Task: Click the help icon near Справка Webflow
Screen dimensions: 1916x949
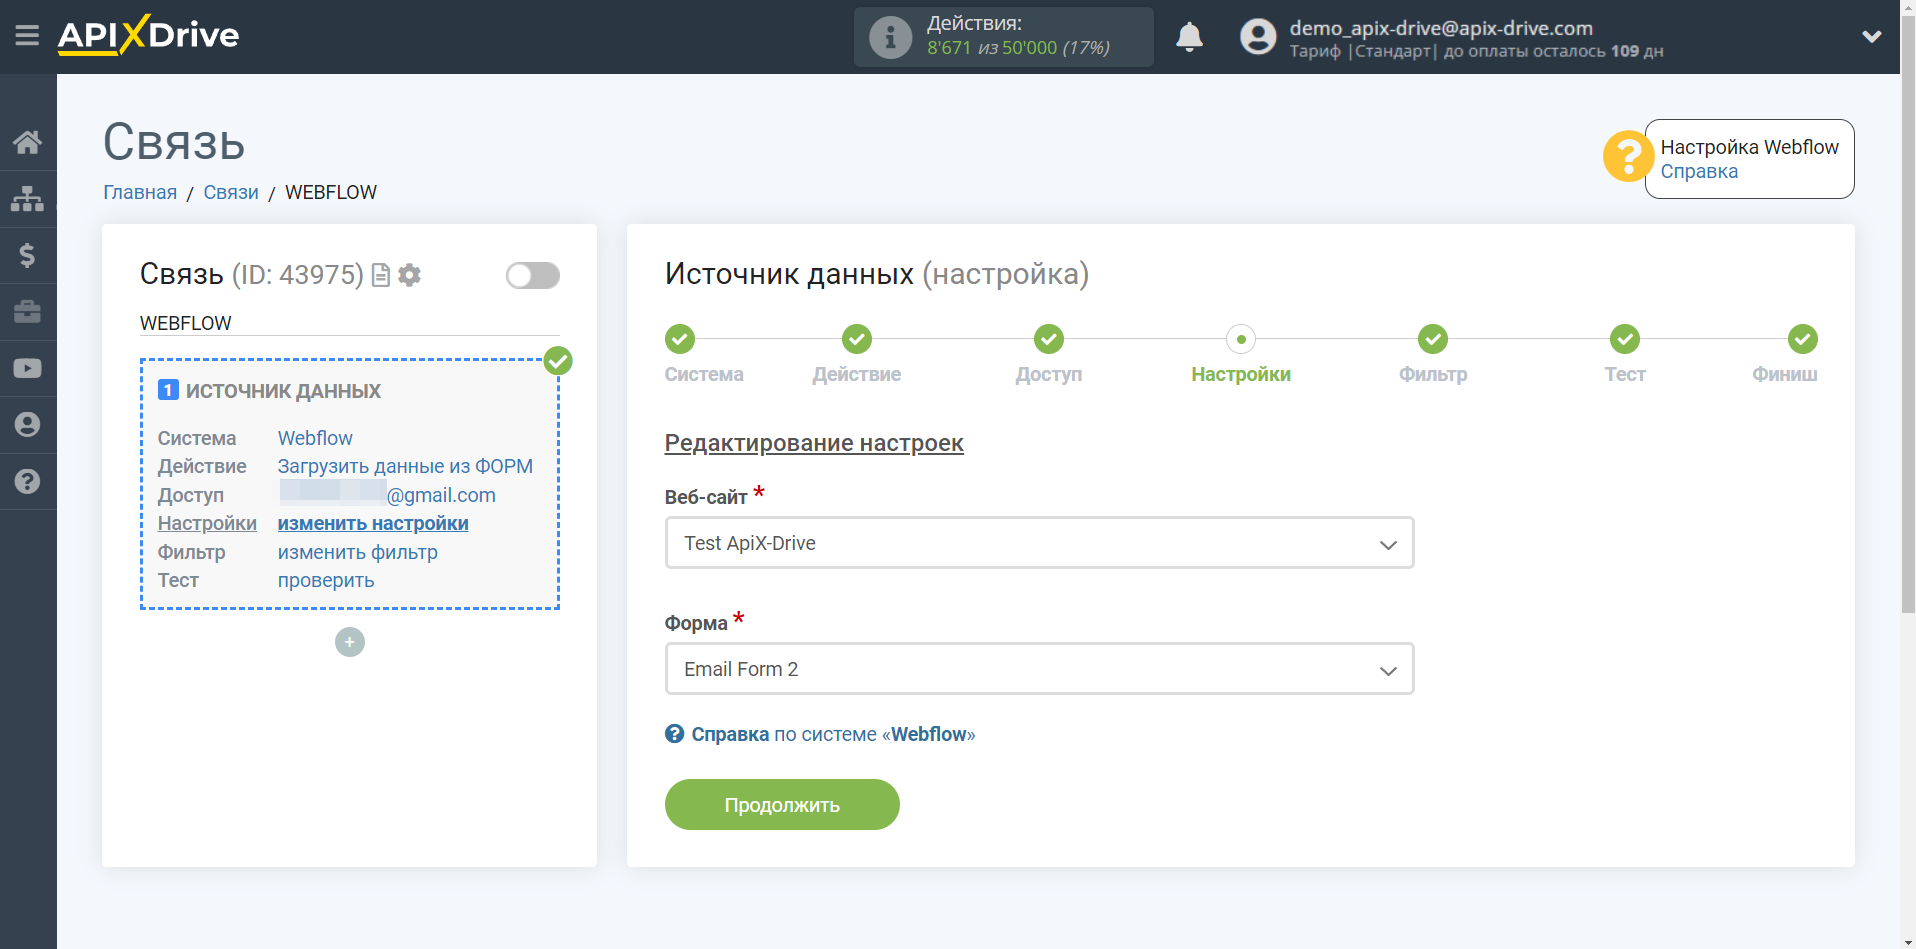Action: click(x=675, y=734)
